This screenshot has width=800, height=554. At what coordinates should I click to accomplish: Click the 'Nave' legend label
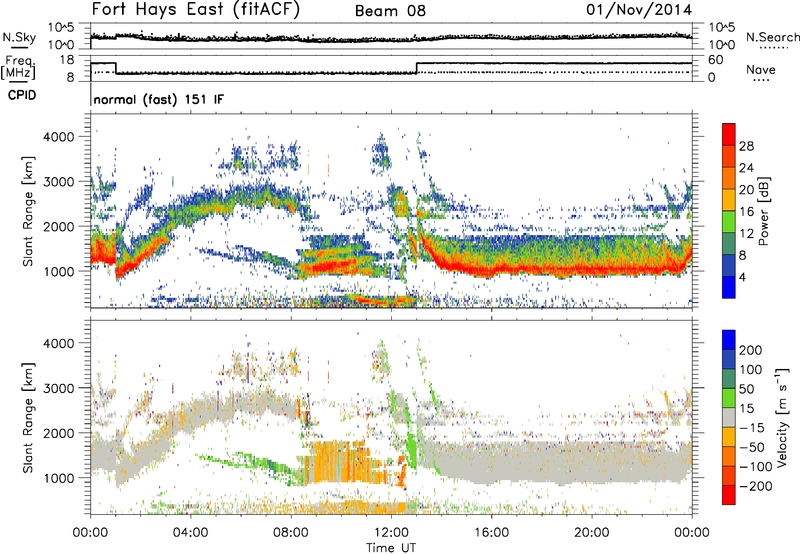pyautogui.click(x=761, y=69)
